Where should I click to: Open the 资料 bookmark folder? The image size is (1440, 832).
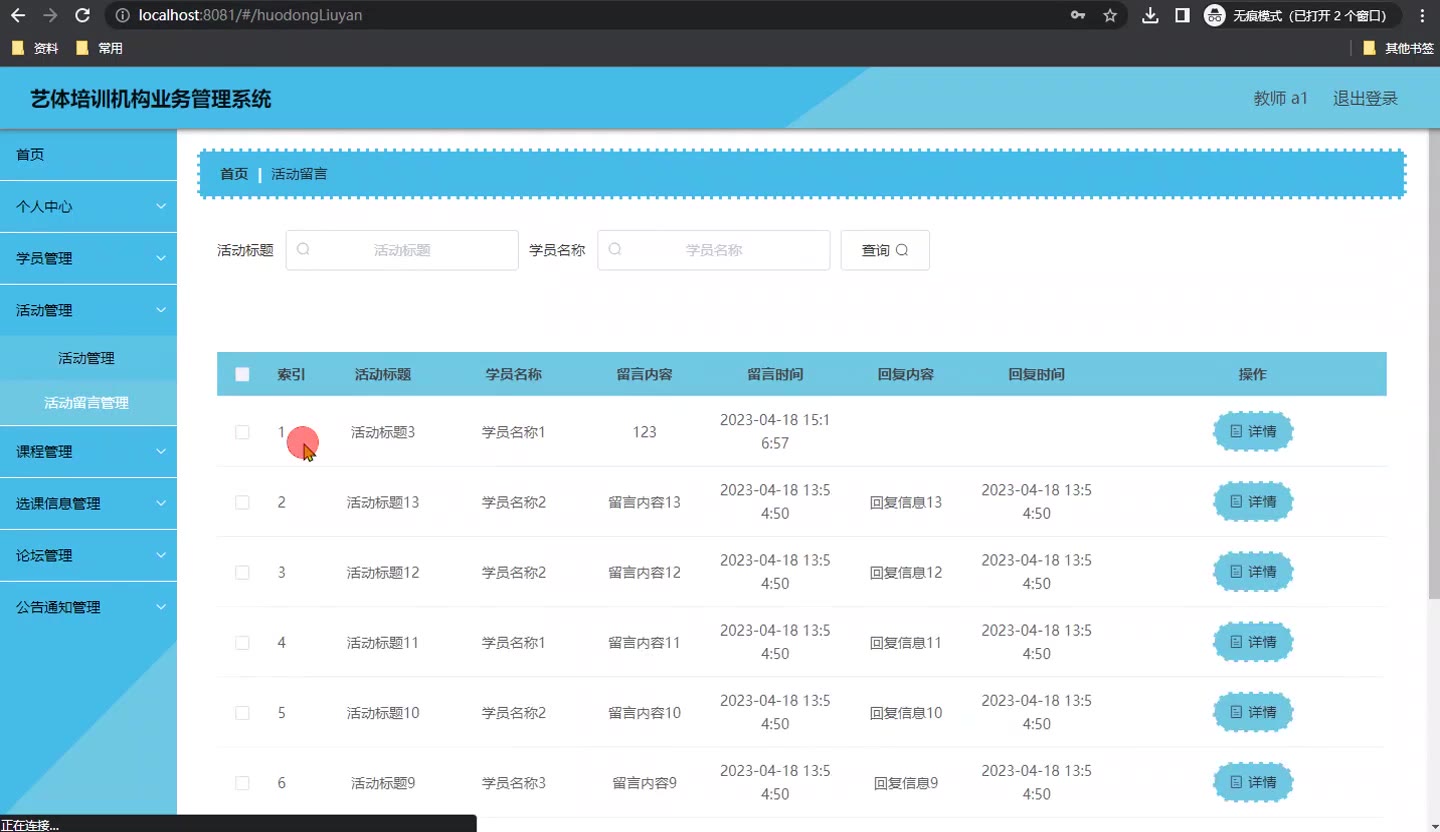(35, 48)
